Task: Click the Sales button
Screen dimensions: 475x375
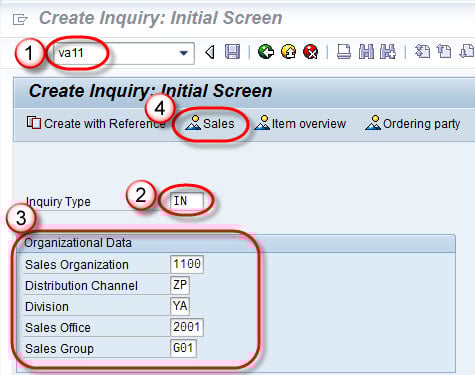Action: click(x=210, y=124)
